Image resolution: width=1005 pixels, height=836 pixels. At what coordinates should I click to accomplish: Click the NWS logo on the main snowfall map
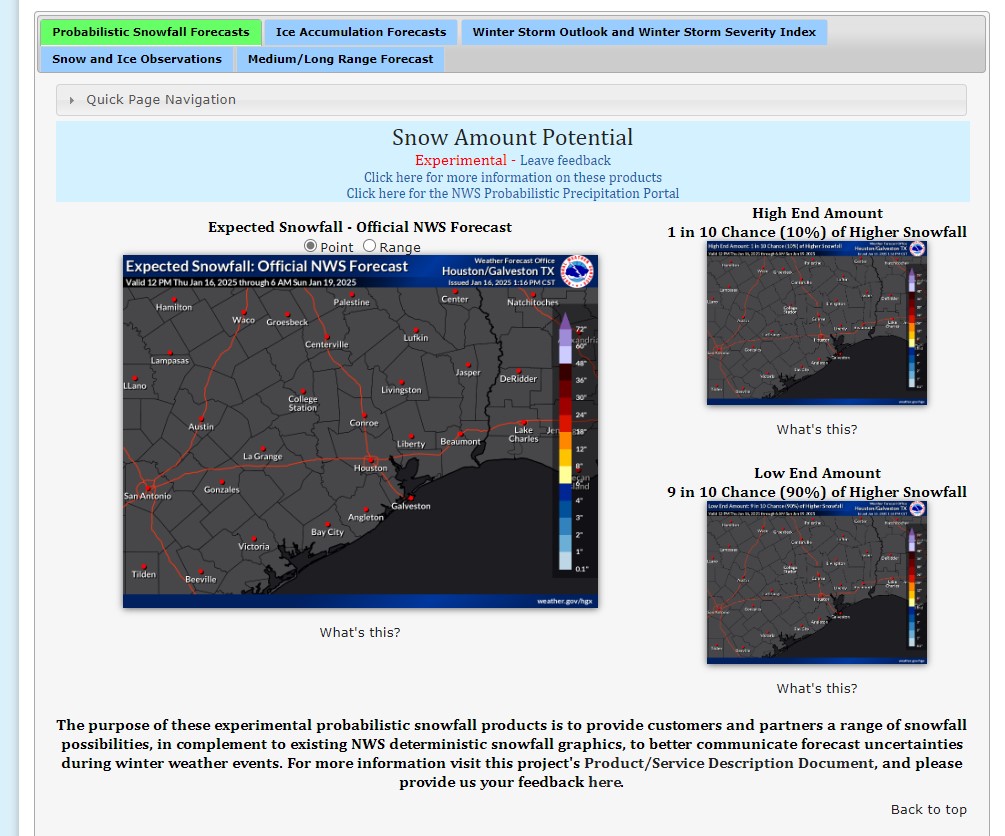tap(577, 271)
